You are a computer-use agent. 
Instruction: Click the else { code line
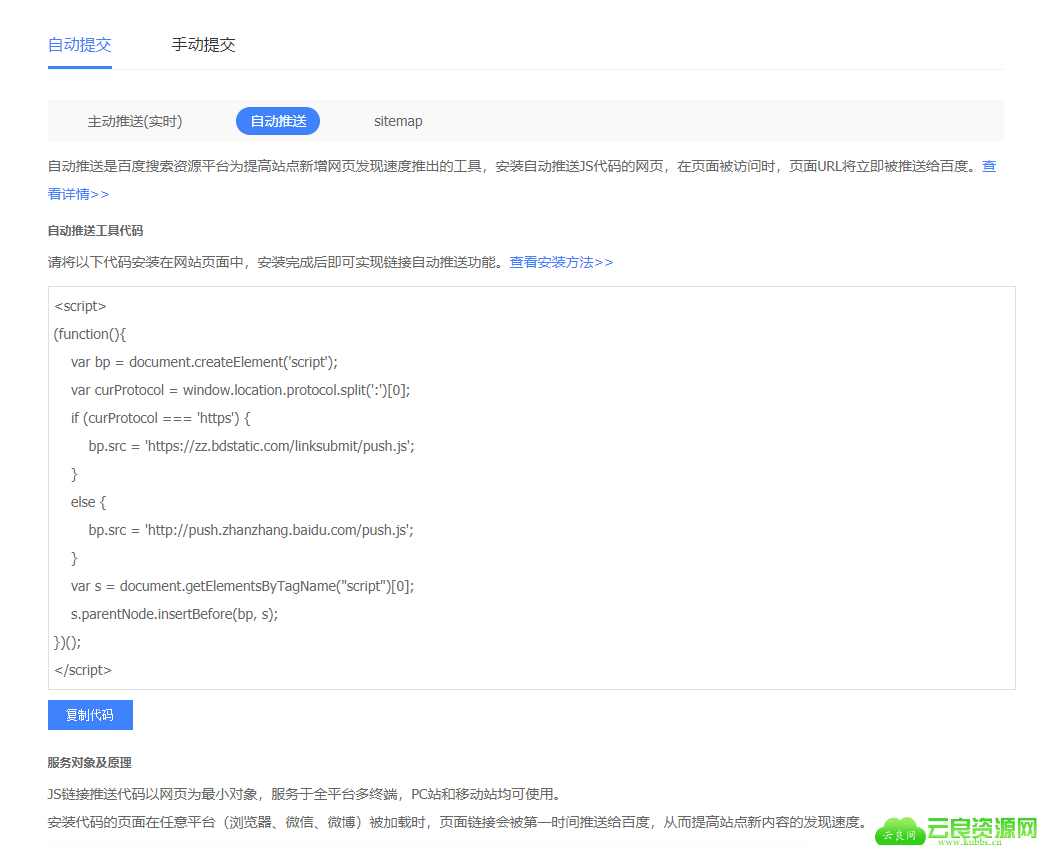(x=88, y=502)
